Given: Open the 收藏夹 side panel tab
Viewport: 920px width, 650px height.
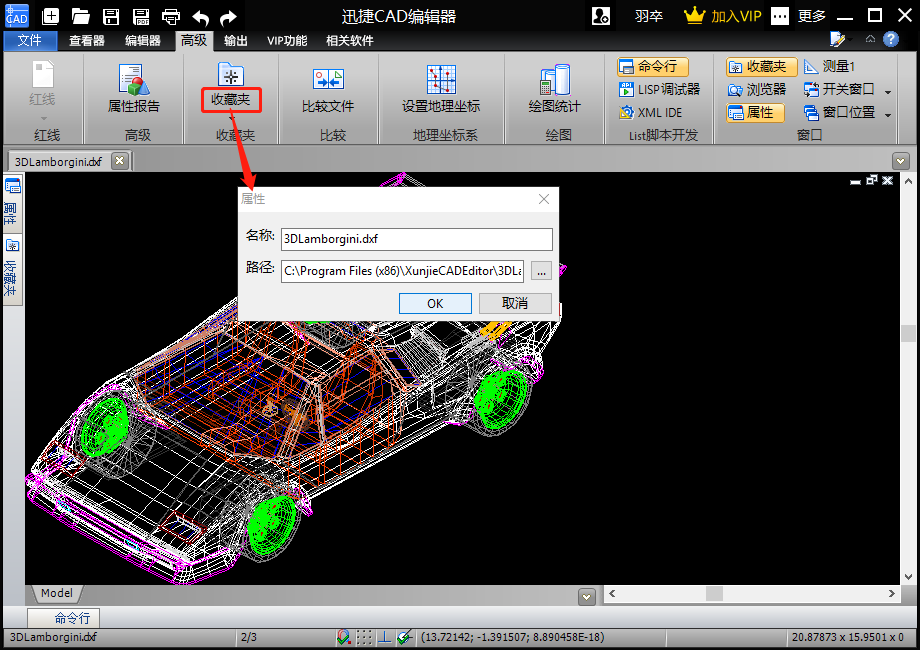Looking at the screenshot, I should [12, 269].
